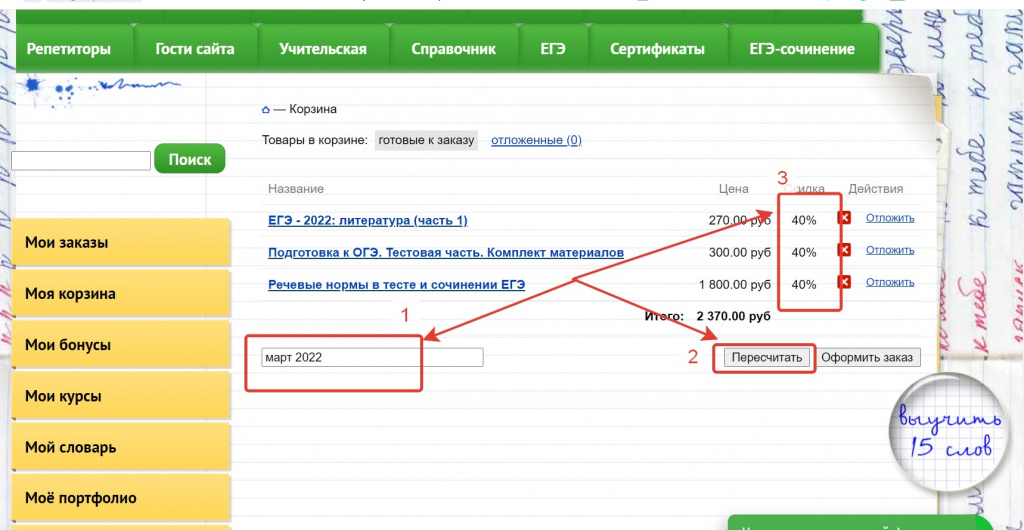1024x530 pixels.
Task: Postpone Речевые нормы item via Отложить
Action: click(890, 282)
